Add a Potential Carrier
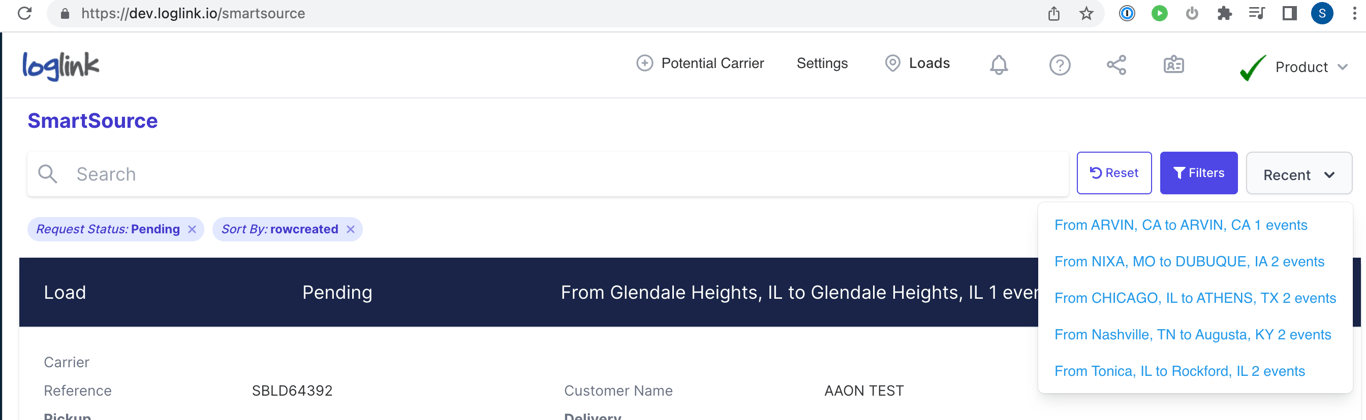 coord(700,64)
